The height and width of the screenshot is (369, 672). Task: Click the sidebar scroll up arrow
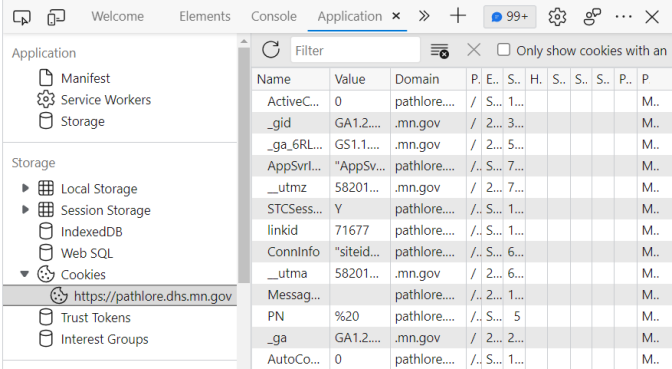coord(244,42)
